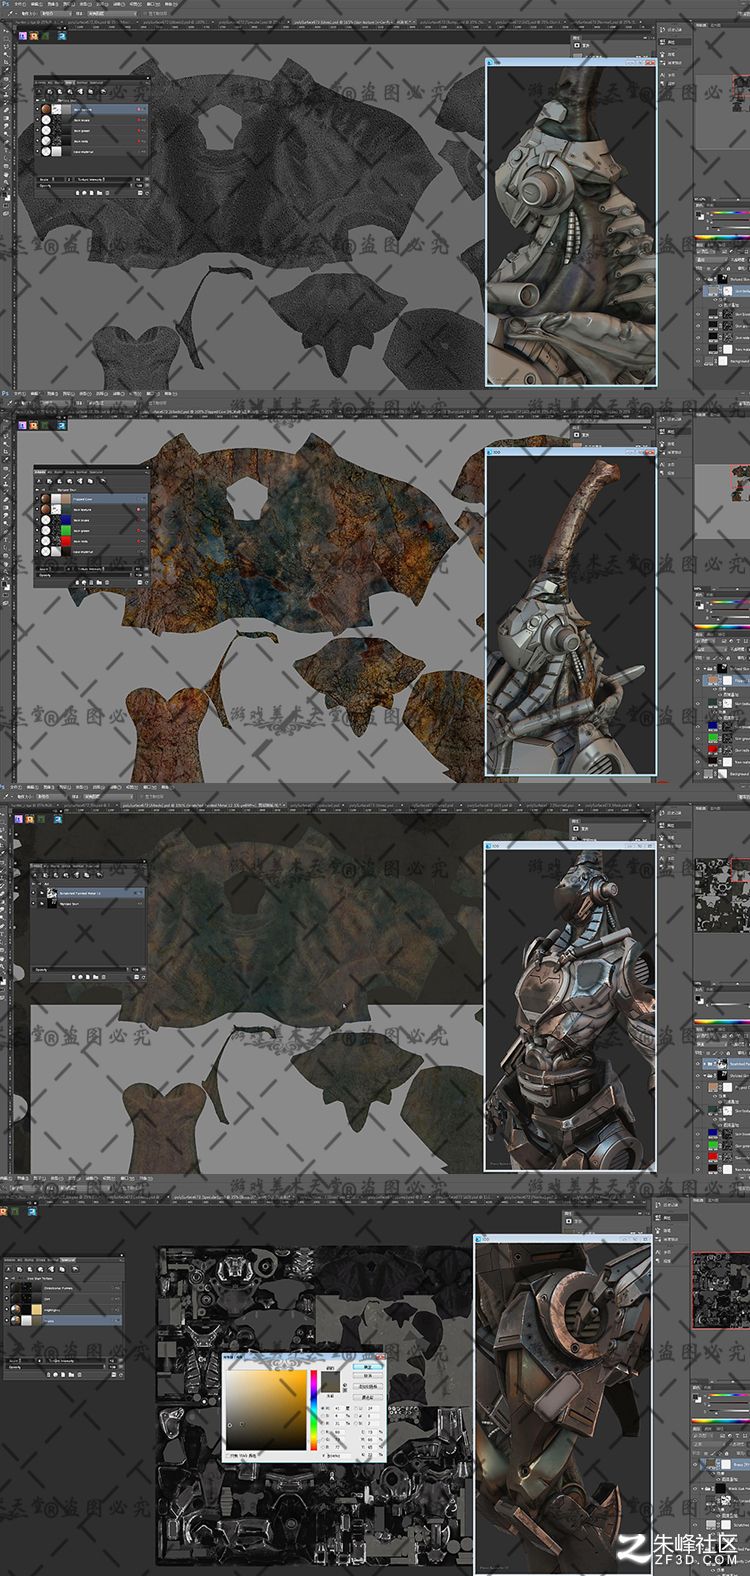The image size is (750, 1576).
Task: Enable Only Web Colors checkbox
Action: coord(228,1456)
